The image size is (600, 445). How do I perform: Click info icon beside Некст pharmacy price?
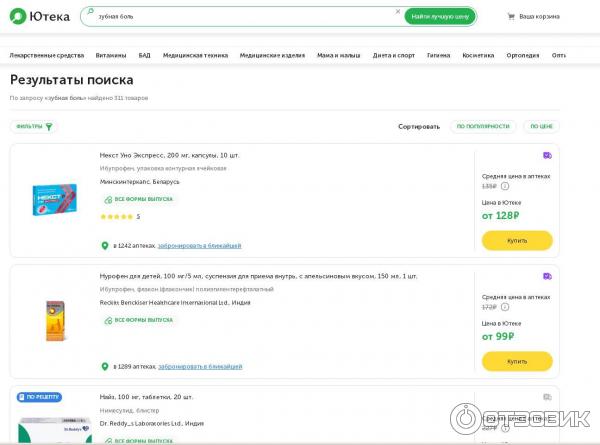click(x=505, y=186)
